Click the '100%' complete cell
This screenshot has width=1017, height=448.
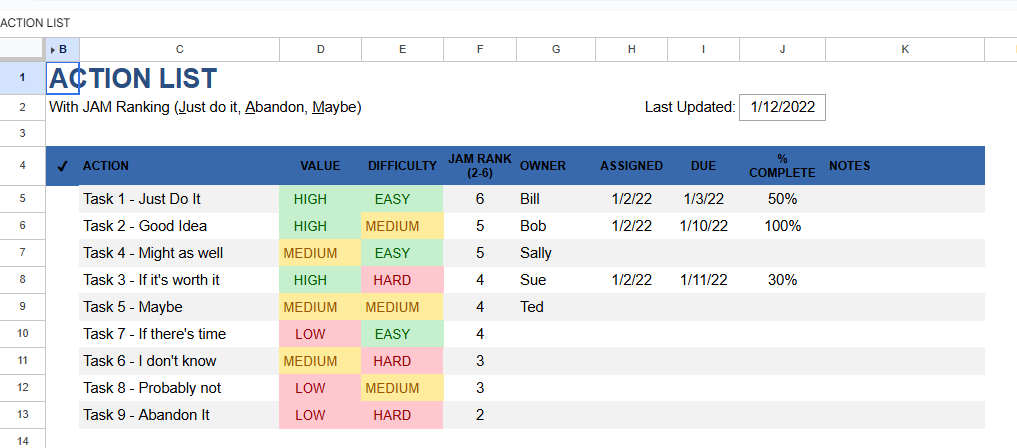[782, 226]
